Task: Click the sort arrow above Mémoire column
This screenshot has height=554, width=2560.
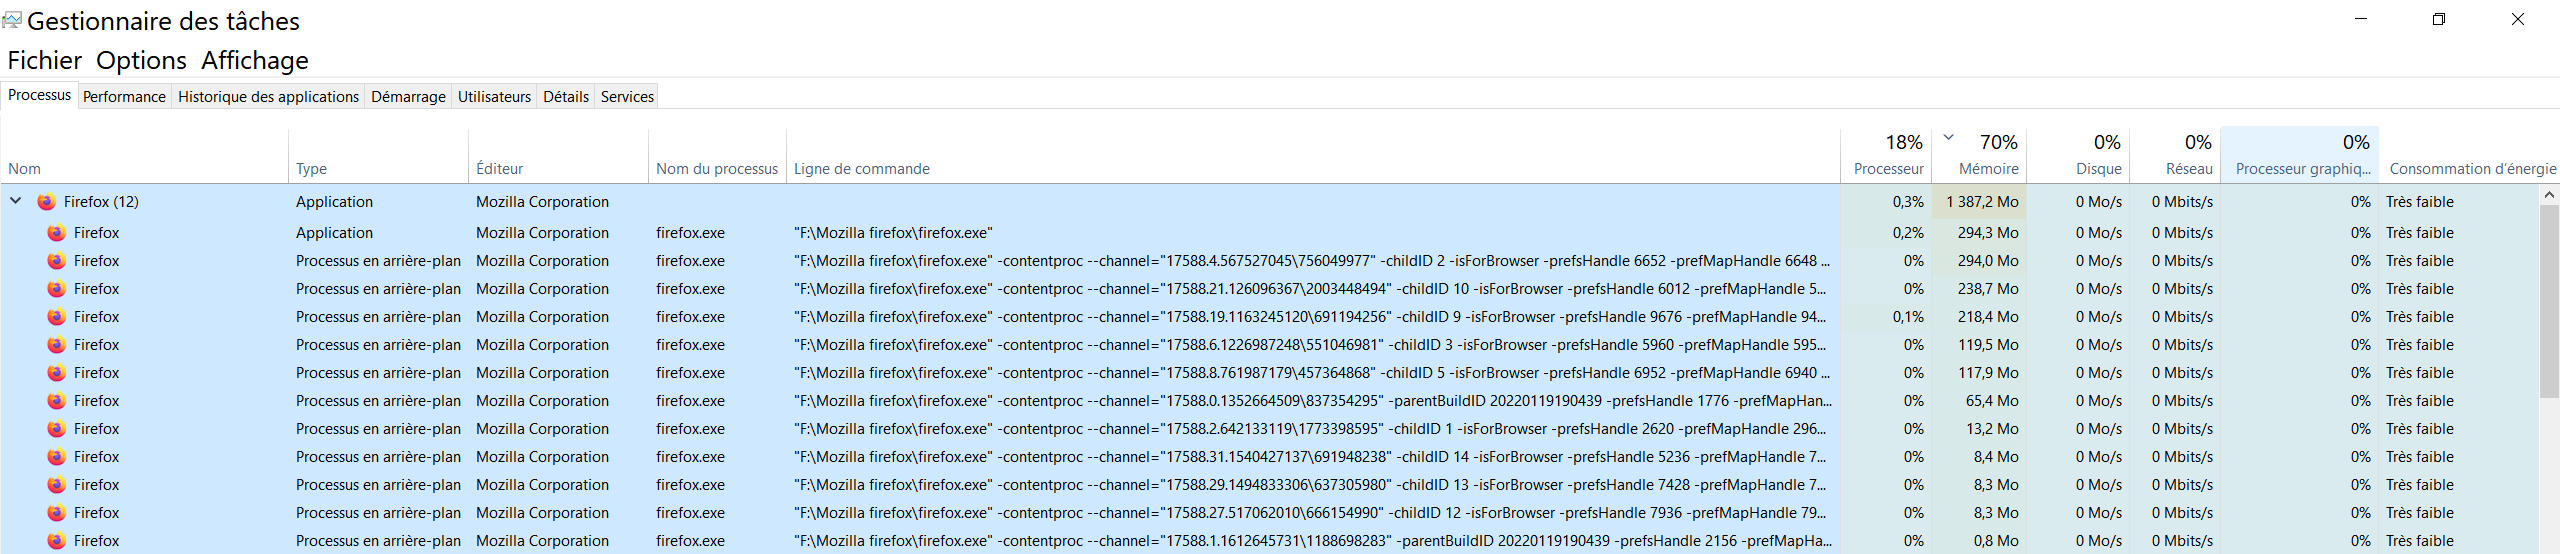Action: pyautogui.click(x=1949, y=137)
